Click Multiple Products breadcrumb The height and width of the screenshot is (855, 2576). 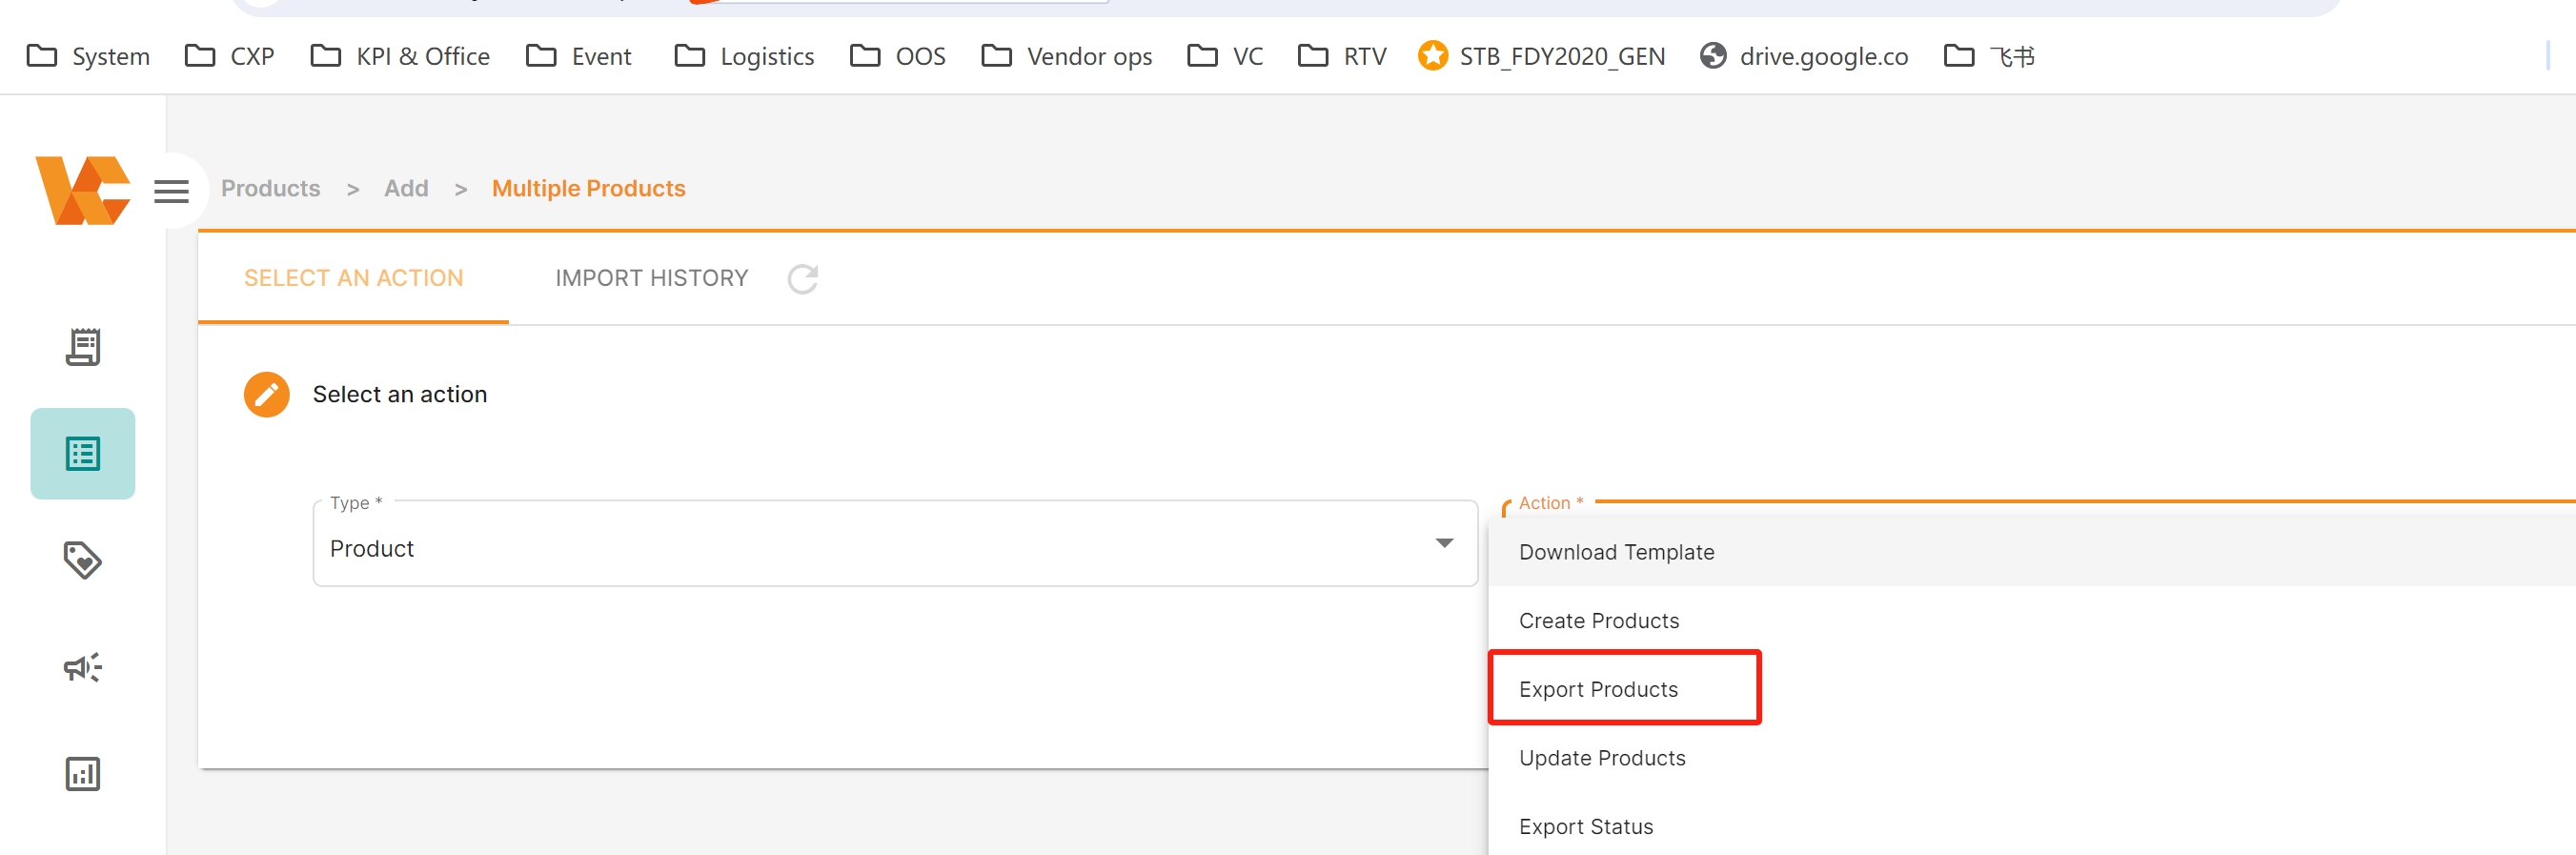(x=588, y=188)
